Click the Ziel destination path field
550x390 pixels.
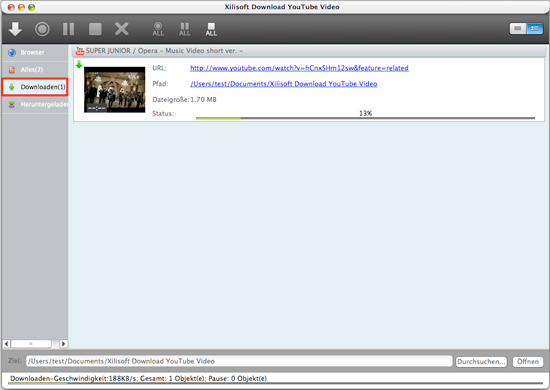[239, 361]
